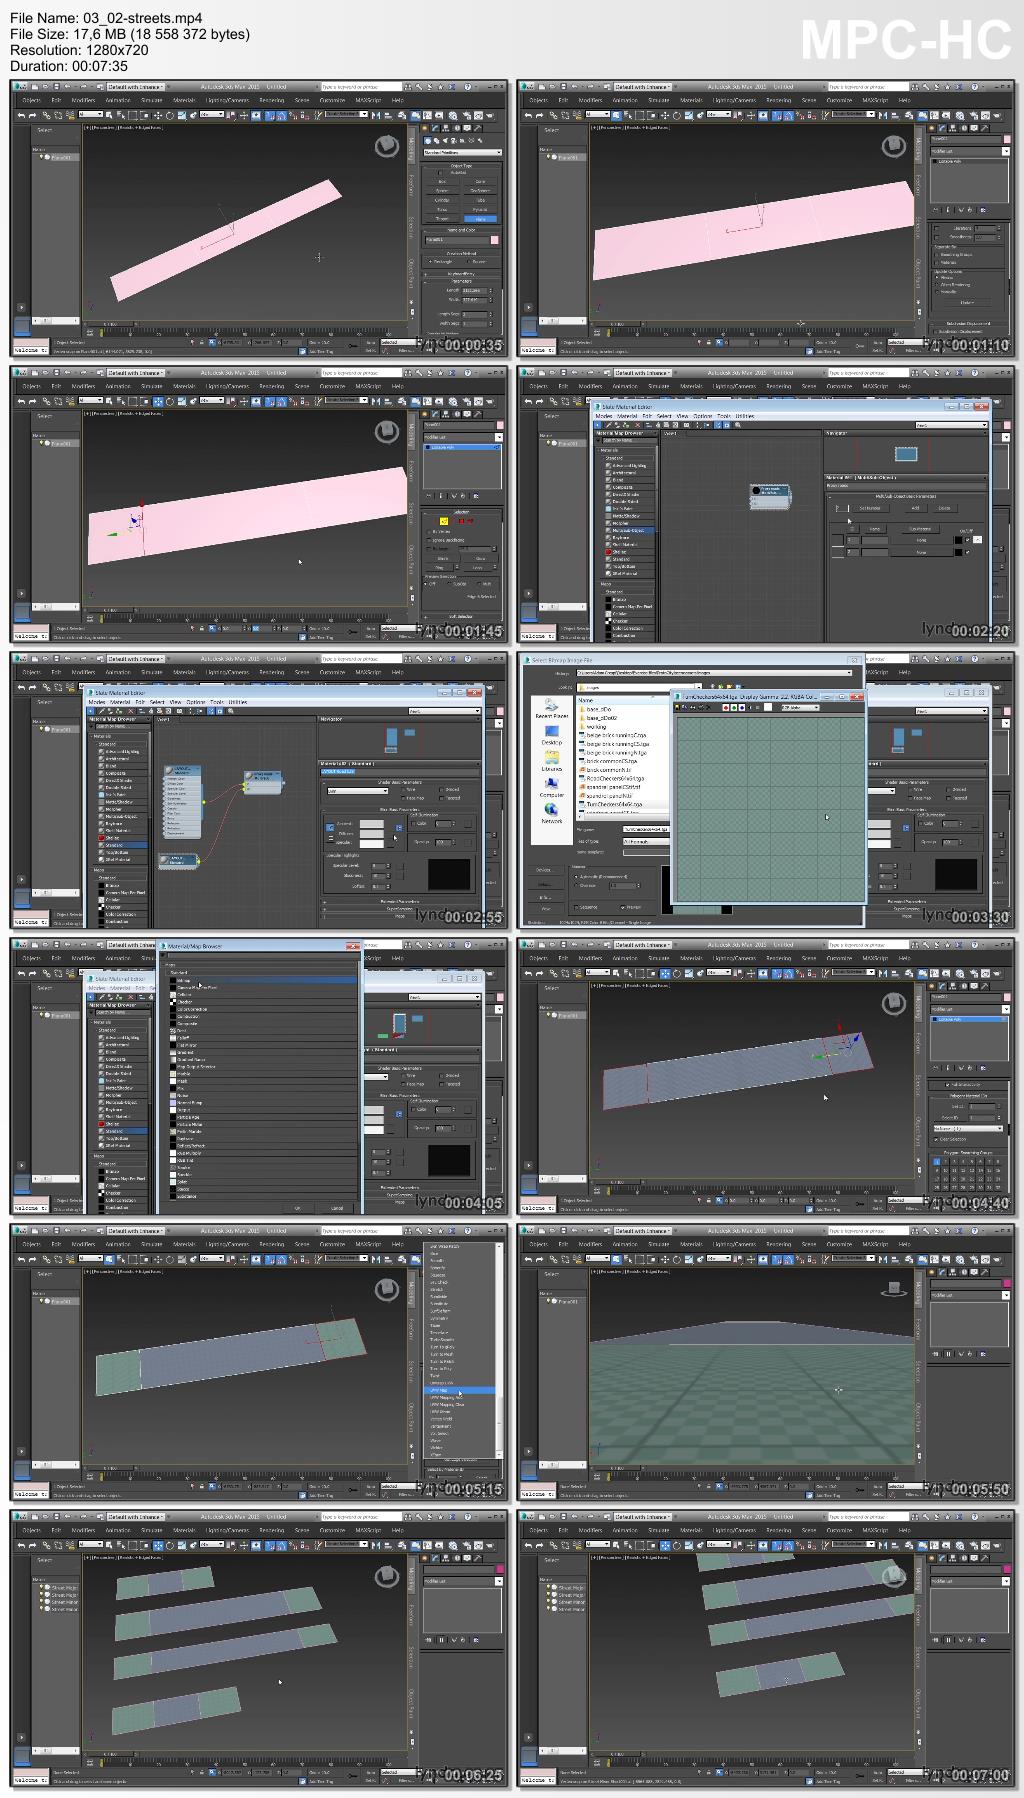The width and height of the screenshot is (1024, 1798).
Task: Check the Preview box in bitmap dialog
Action: [x=622, y=907]
